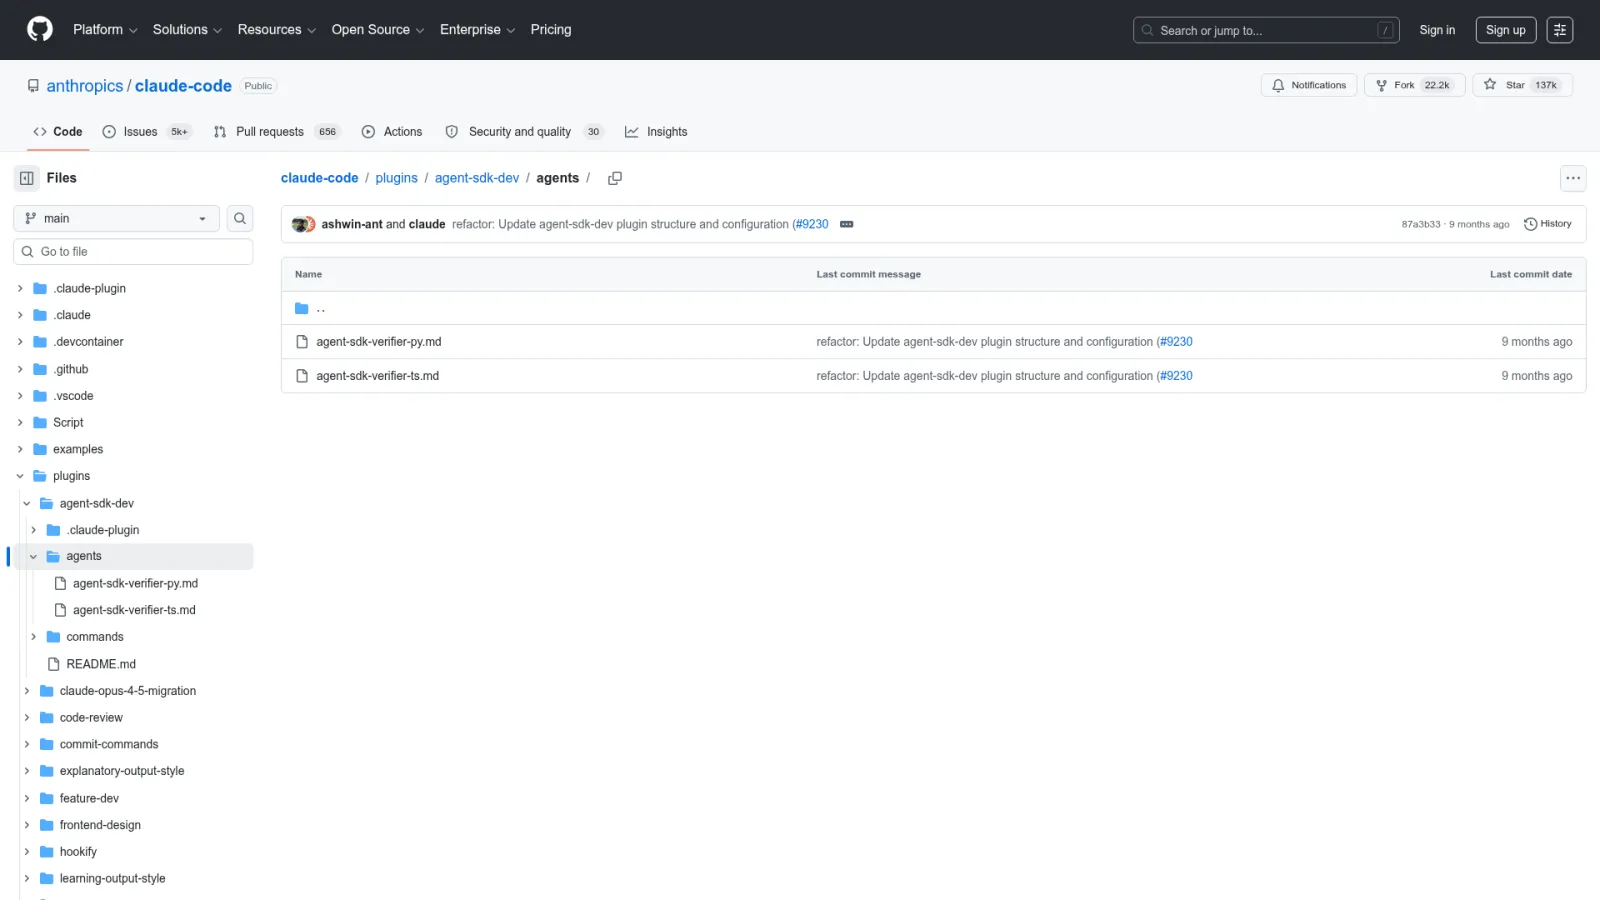The width and height of the screenshot is (1600, 900).
Task: Open the feature-dev folder in tree
Action: coord(89,798)
